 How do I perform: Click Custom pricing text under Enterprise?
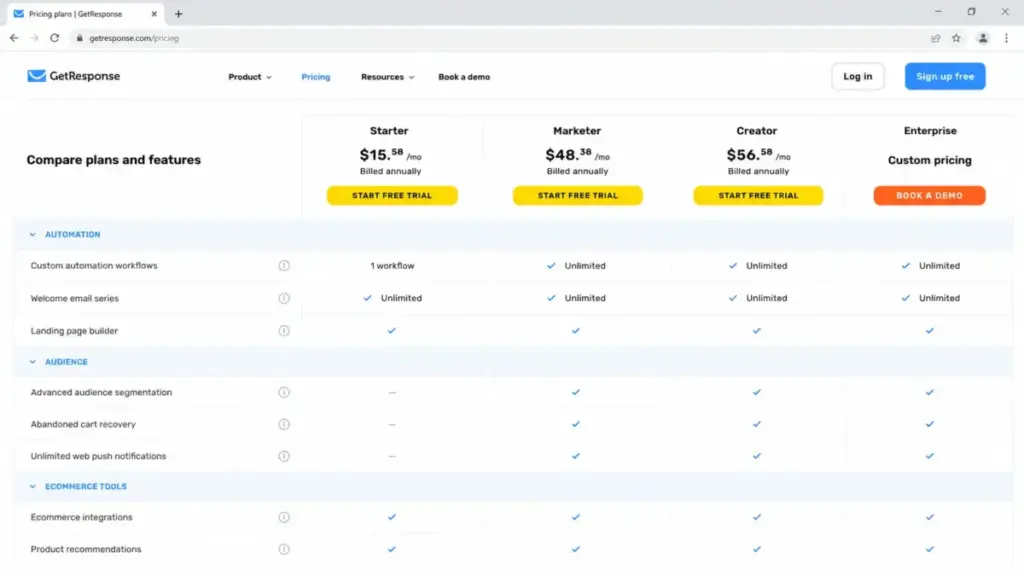coord(929,160)
